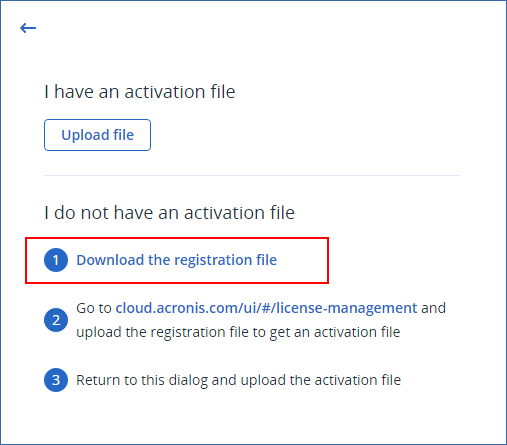
Task: Select 'I do not have an activation file' heading
Action: click(169, 212)
